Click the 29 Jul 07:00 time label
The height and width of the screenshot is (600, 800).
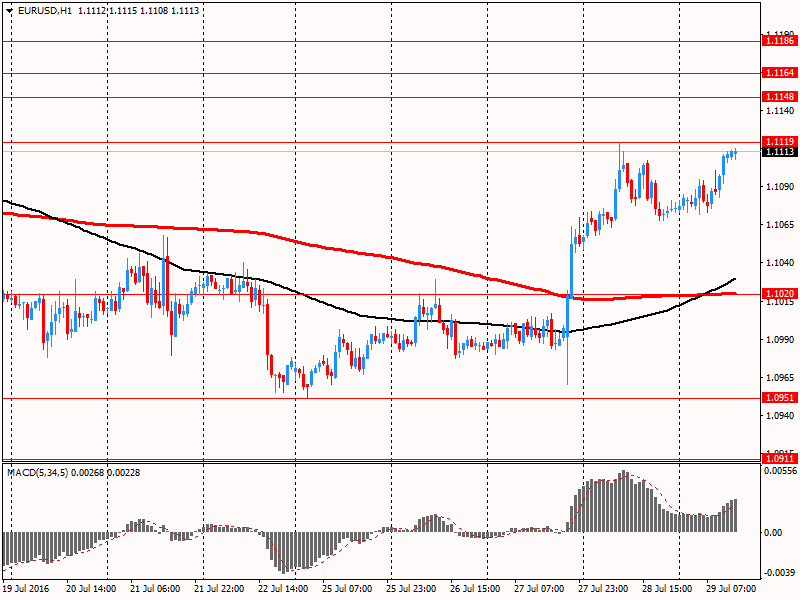pyautogui.click(x=732, y=588)
